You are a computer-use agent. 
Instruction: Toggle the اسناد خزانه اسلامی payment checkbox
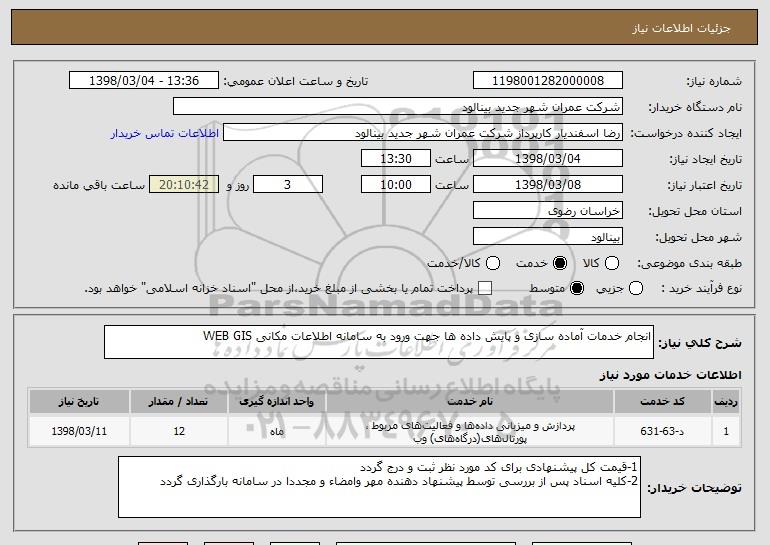point(485,288)
